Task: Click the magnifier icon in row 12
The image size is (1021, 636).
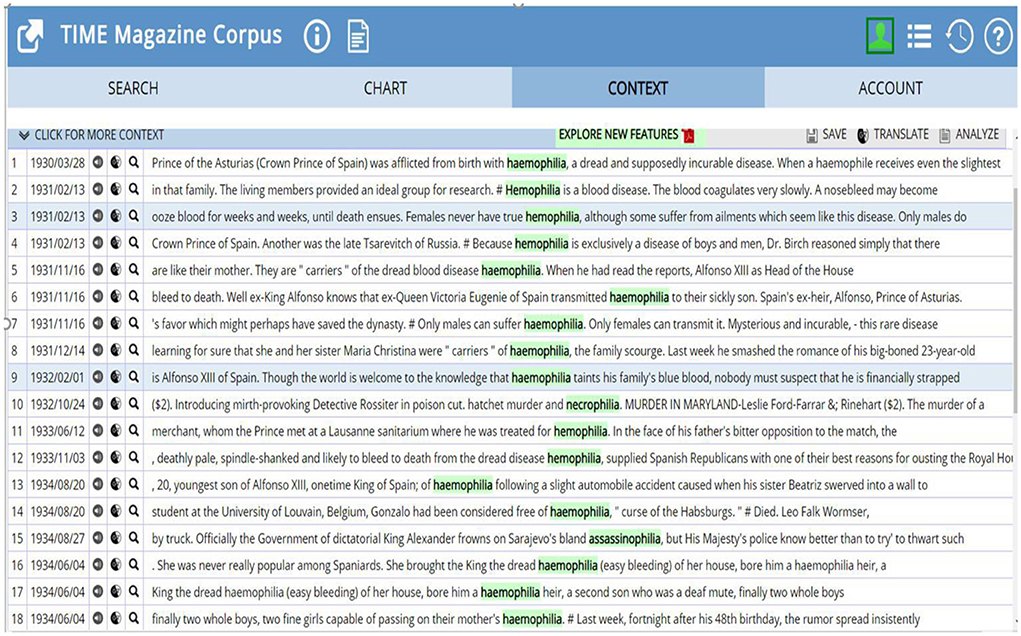Action: pos(134,458)
